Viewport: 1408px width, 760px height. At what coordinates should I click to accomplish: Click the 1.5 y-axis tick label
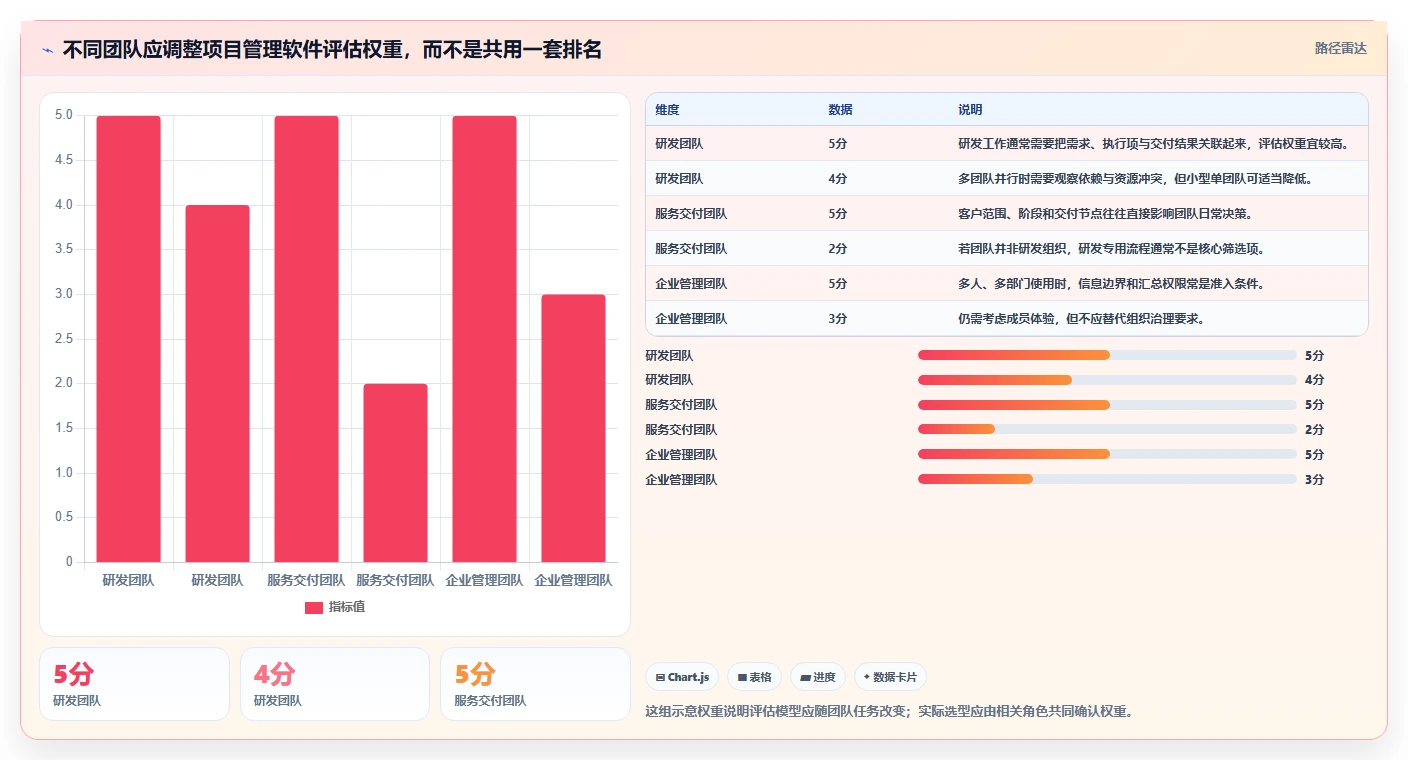click(63, 428)
